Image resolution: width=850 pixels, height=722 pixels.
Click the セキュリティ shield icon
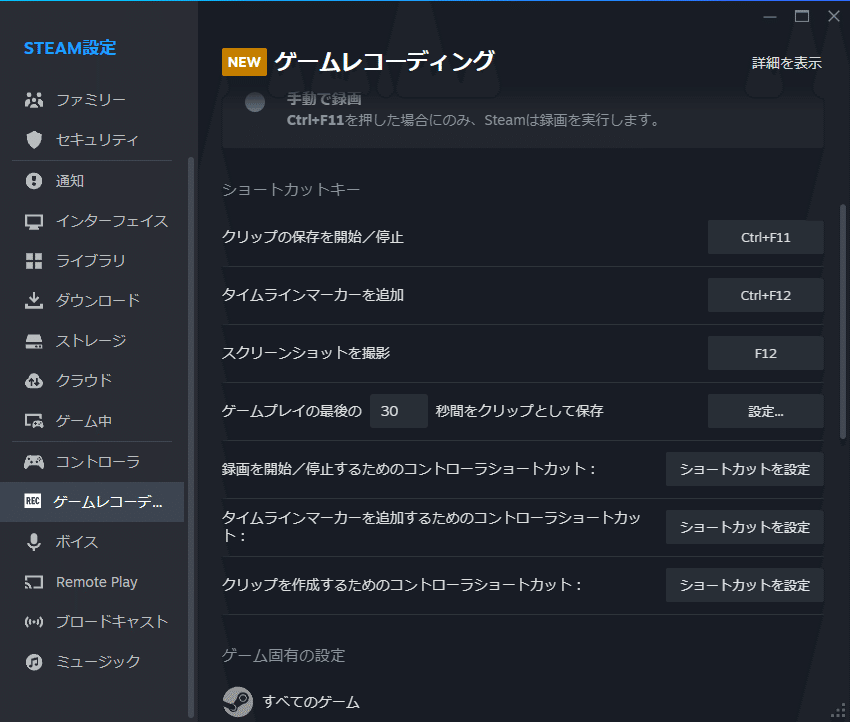pyautogui.click(x=34, y=140)
